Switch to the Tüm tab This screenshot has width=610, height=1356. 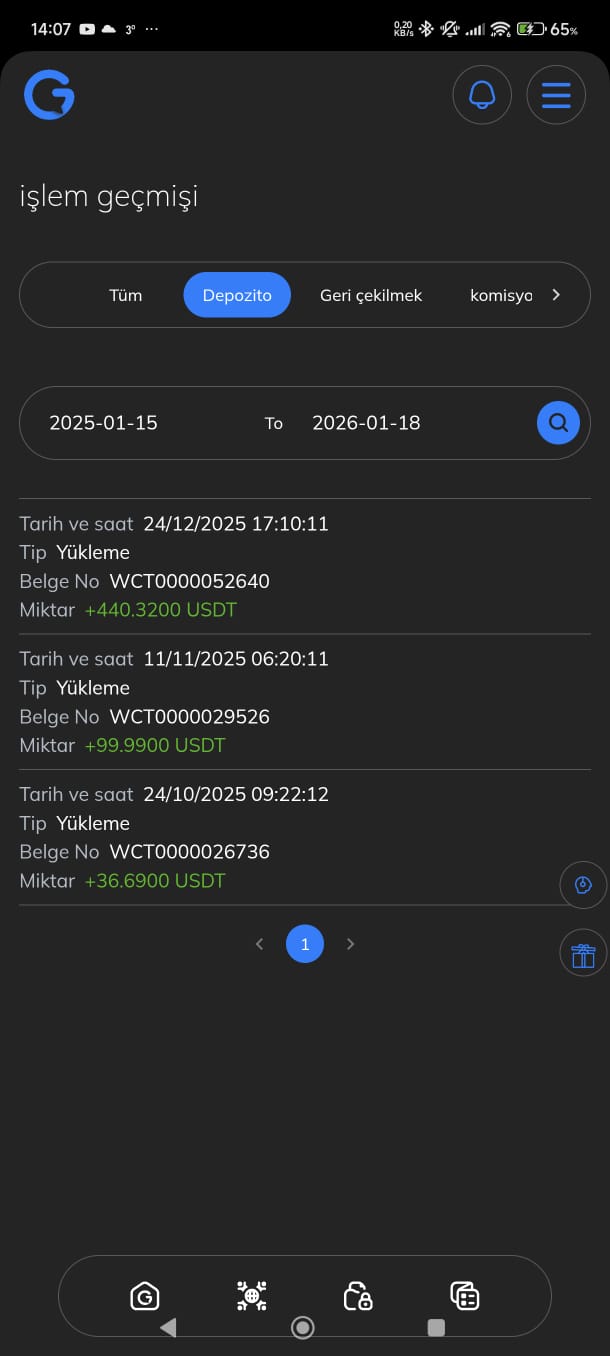(x=126, y=295)
